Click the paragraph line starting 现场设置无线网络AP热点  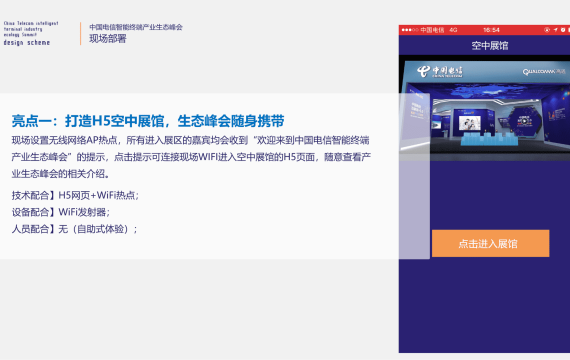(x=190, y=140)
